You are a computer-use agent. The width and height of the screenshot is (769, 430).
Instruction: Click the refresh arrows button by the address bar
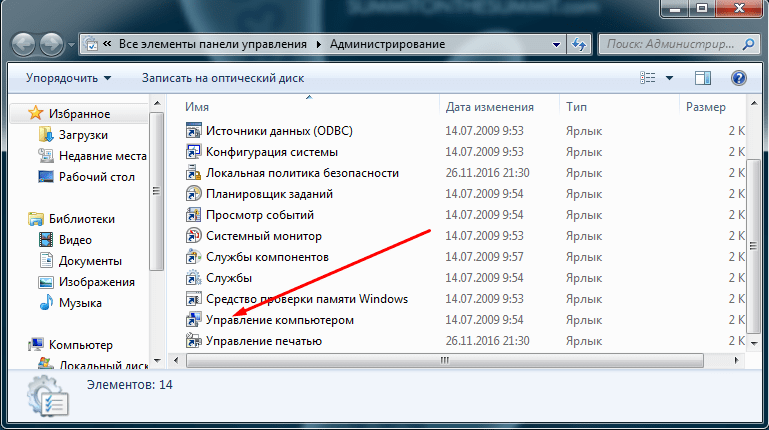pos(579,45)
